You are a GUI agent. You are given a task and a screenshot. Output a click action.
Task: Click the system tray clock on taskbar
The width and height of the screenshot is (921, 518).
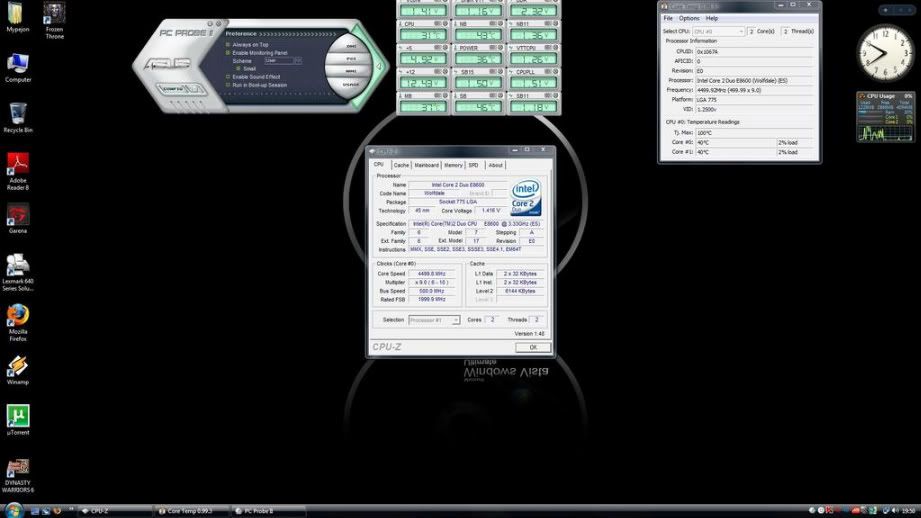coord(908,511)
